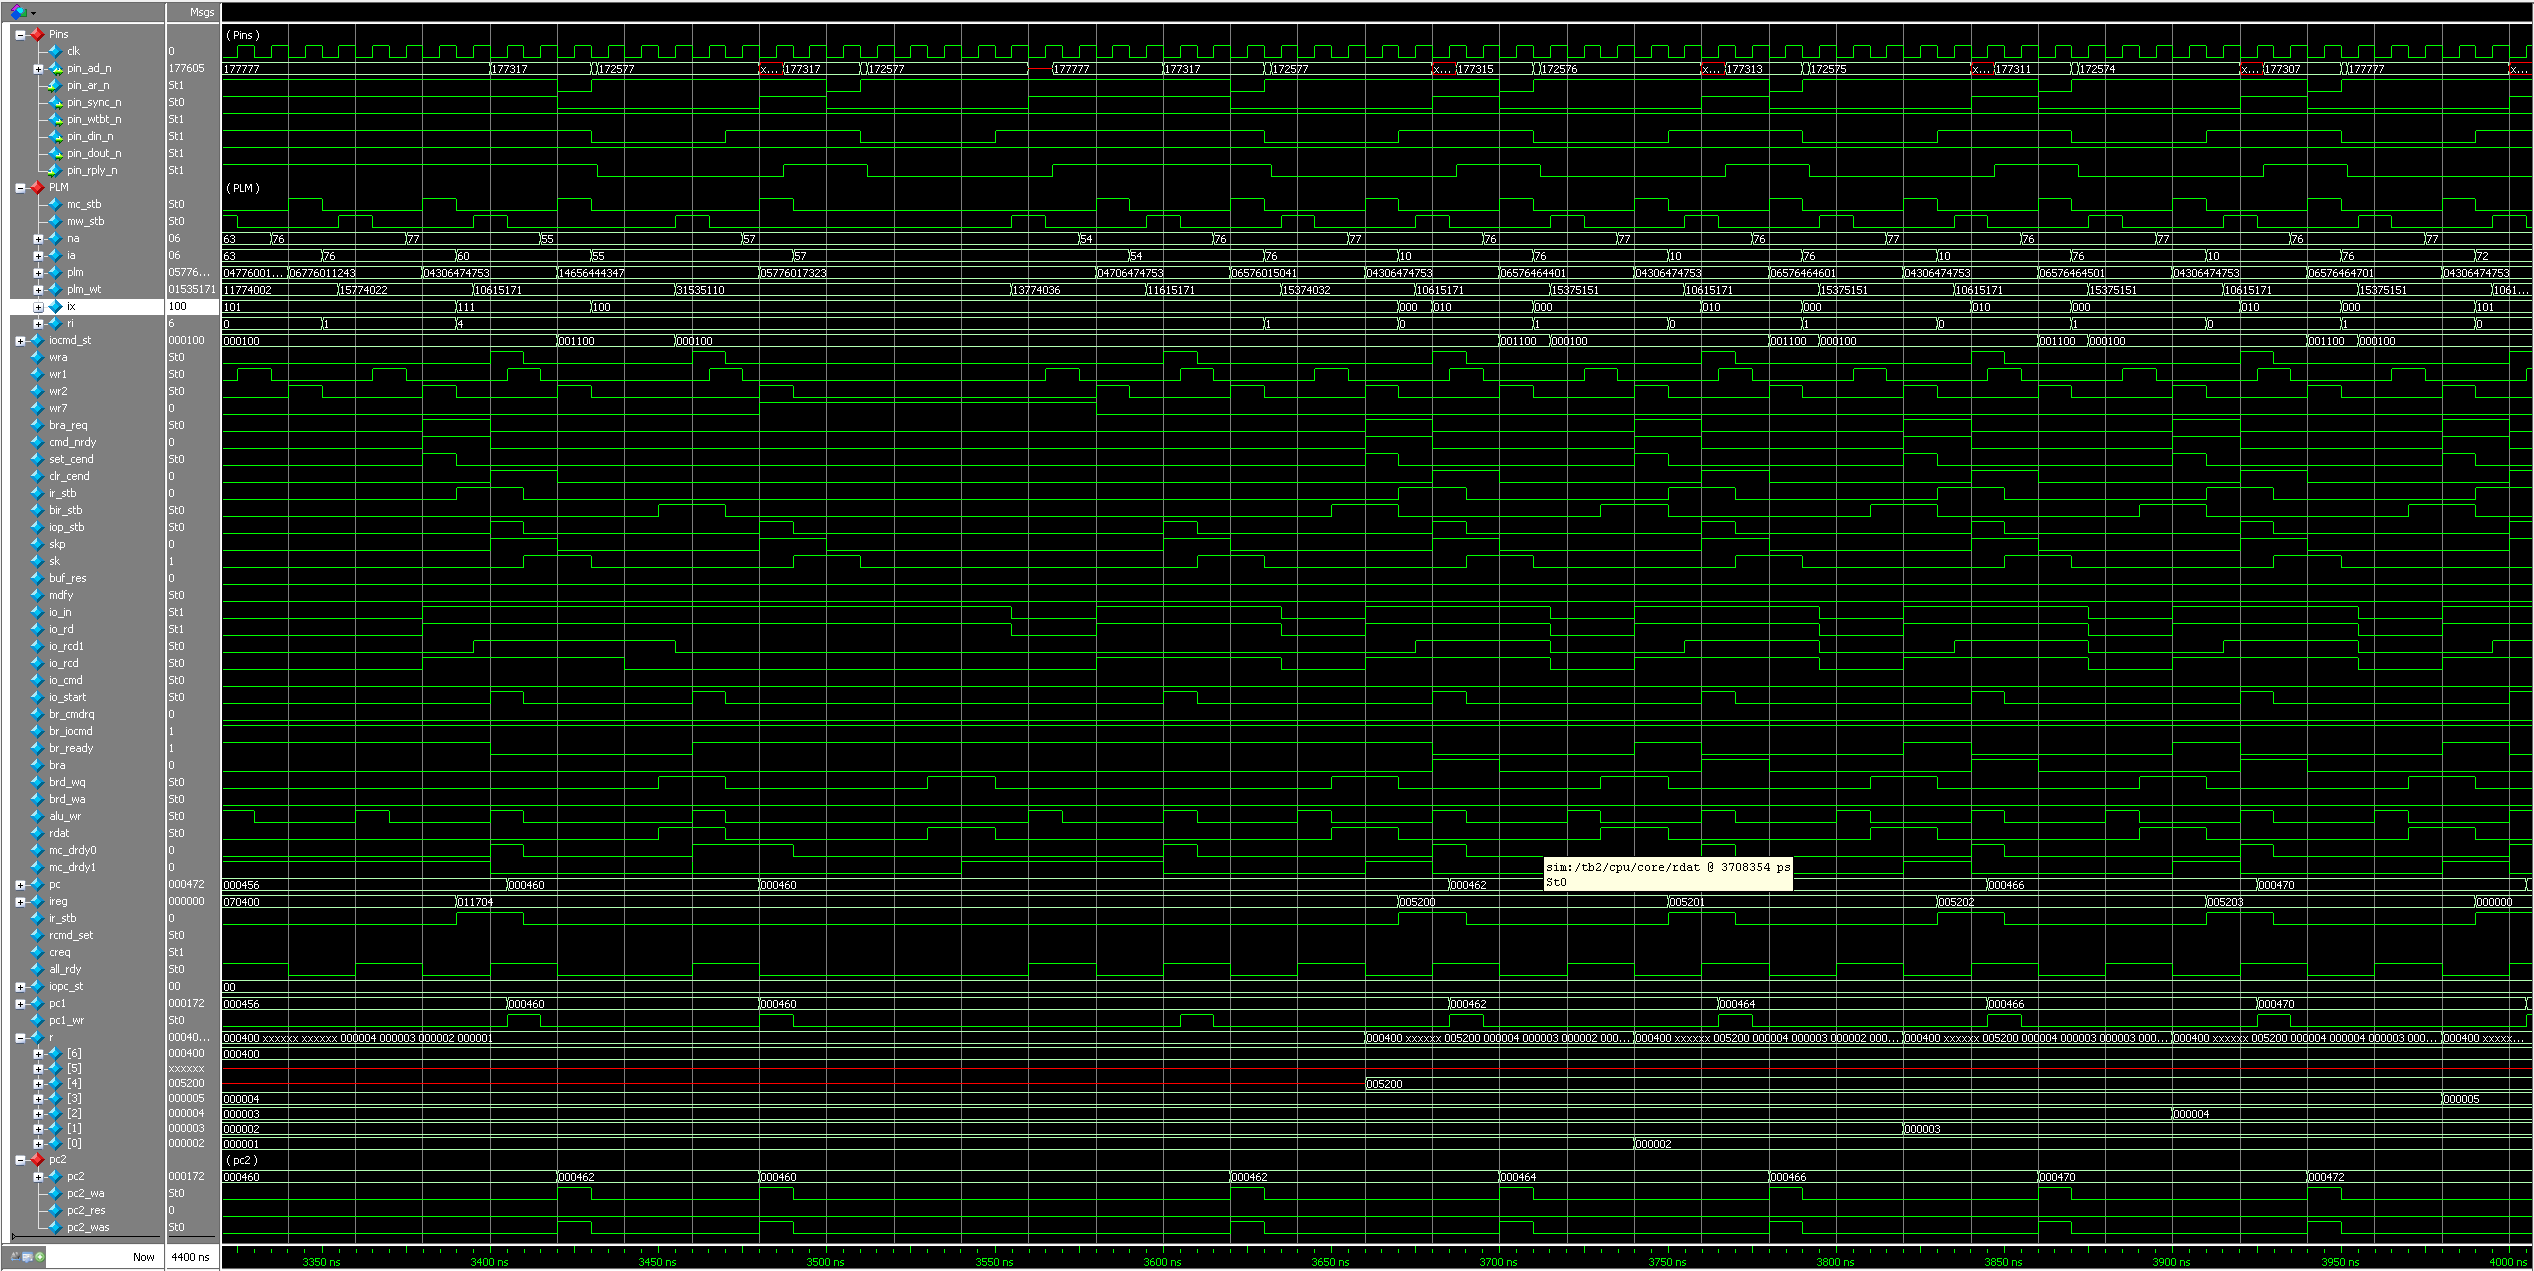The width and height of the screenshot is (2534, 1271).
Task: Click the green add-cursor icon at bottom left
Action: 40,1256
